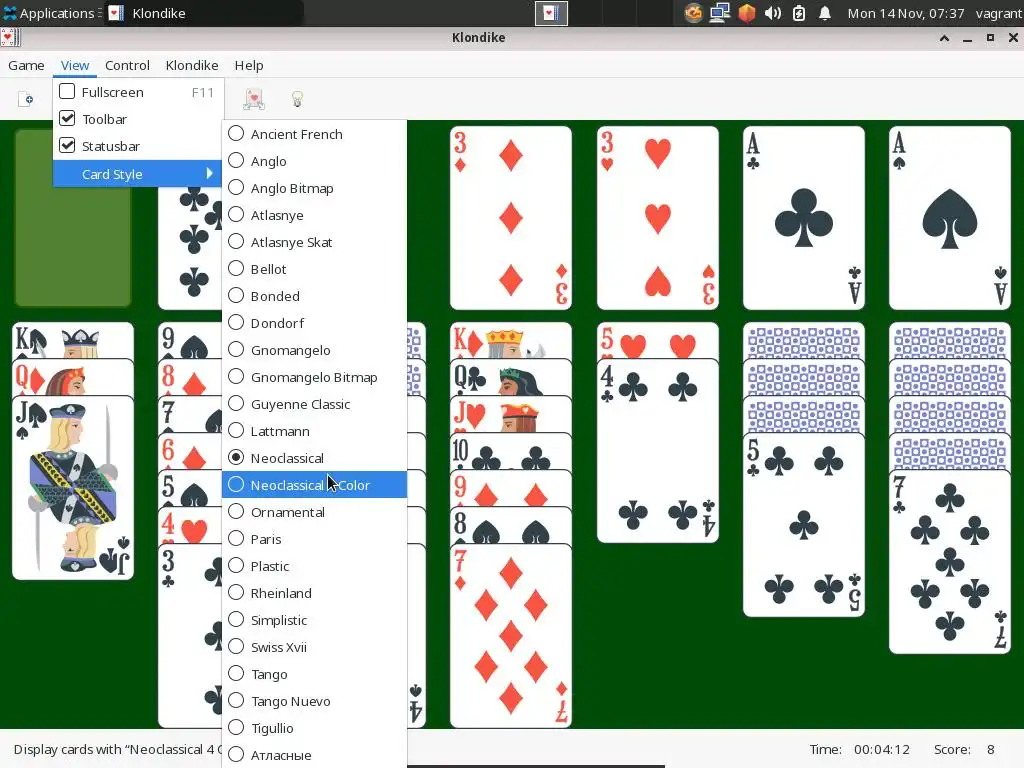Click the ace of clubs foundation card
The width and height of the screenshot is (1024, 768).
point(804,217)
